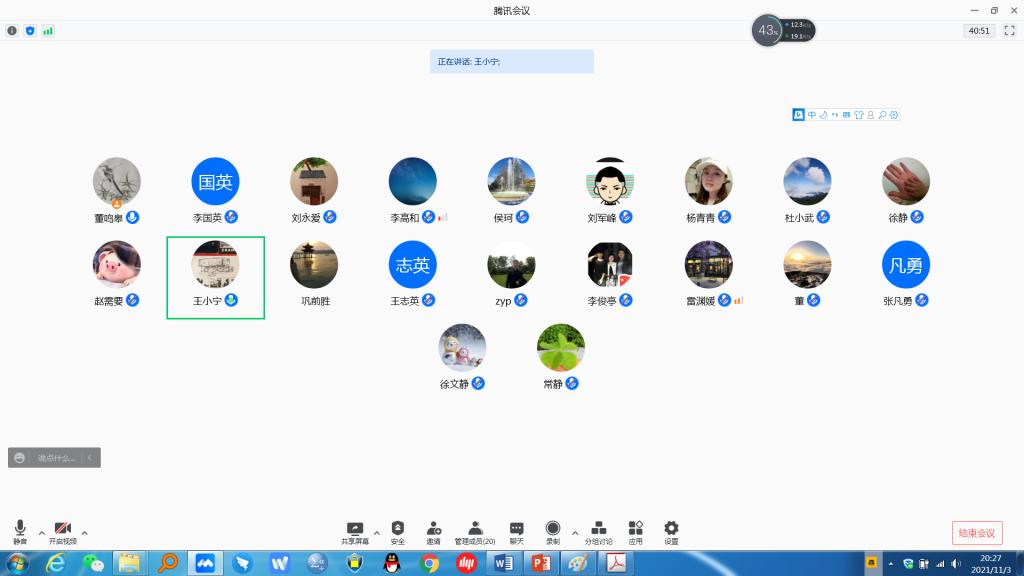Expand the audio options arrow beside mute
The width and height of the screenshot is (1024, 576).
tap(41, 532)
